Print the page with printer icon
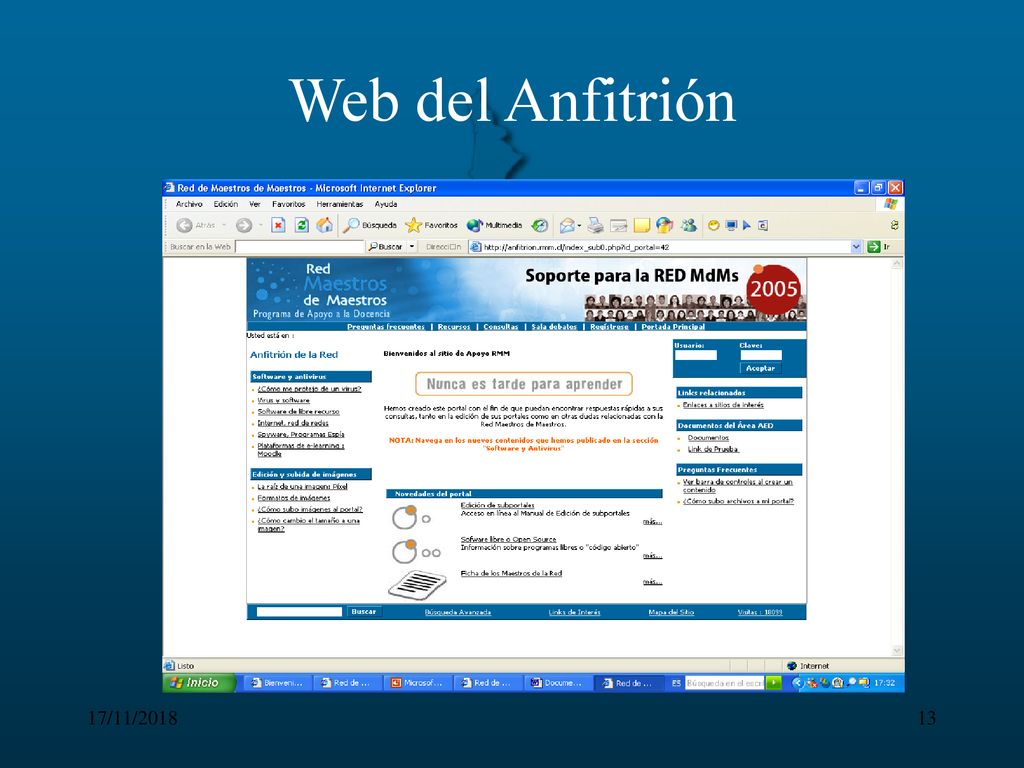Viewport: 1024px width, 768px height. coord(594,225)
